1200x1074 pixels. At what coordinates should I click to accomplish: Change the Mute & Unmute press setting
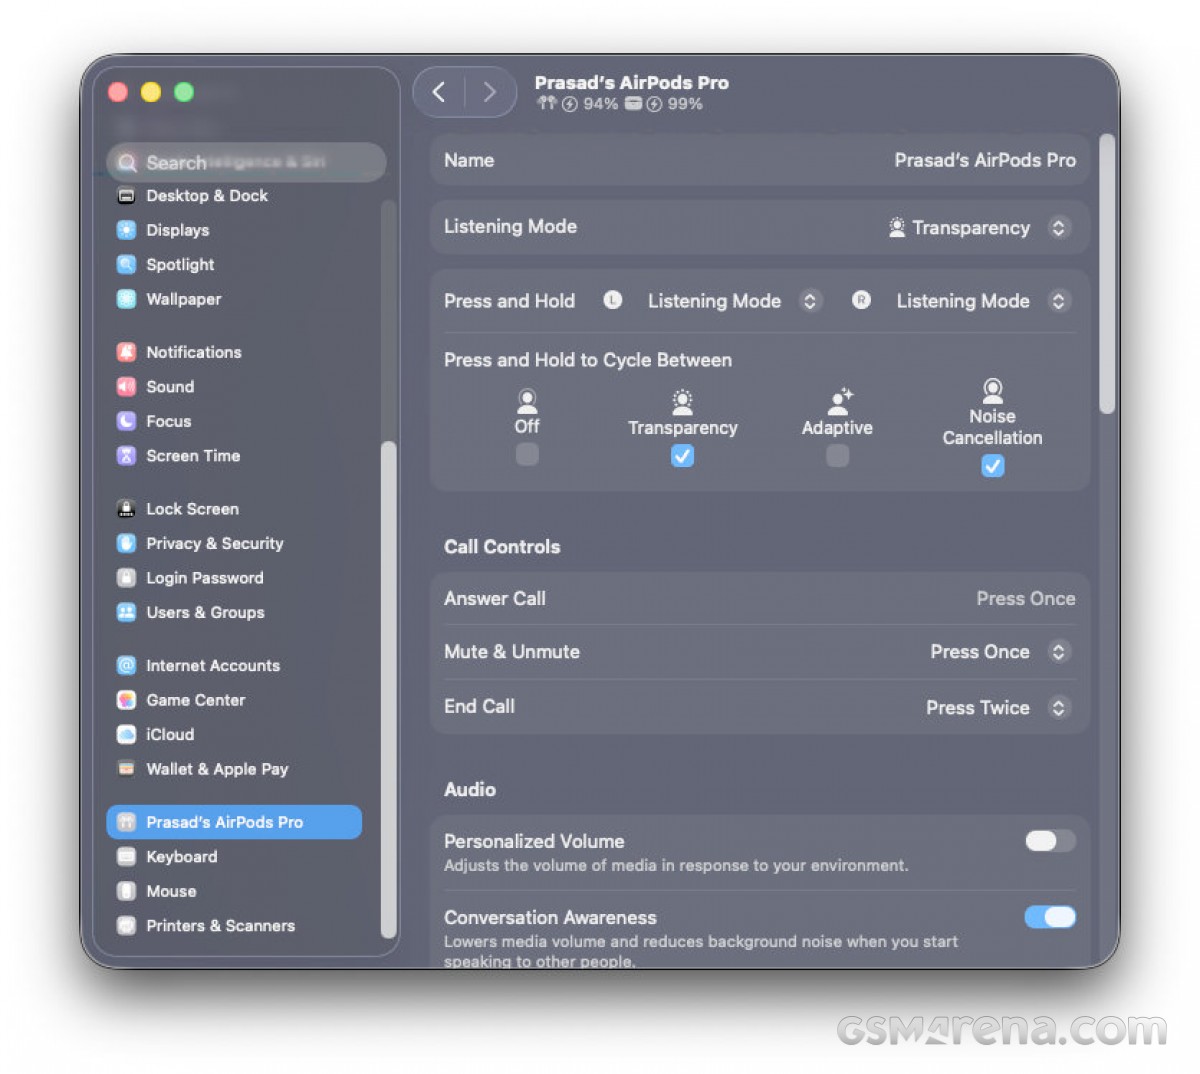pyautogui.click(x=1058, y=651)
